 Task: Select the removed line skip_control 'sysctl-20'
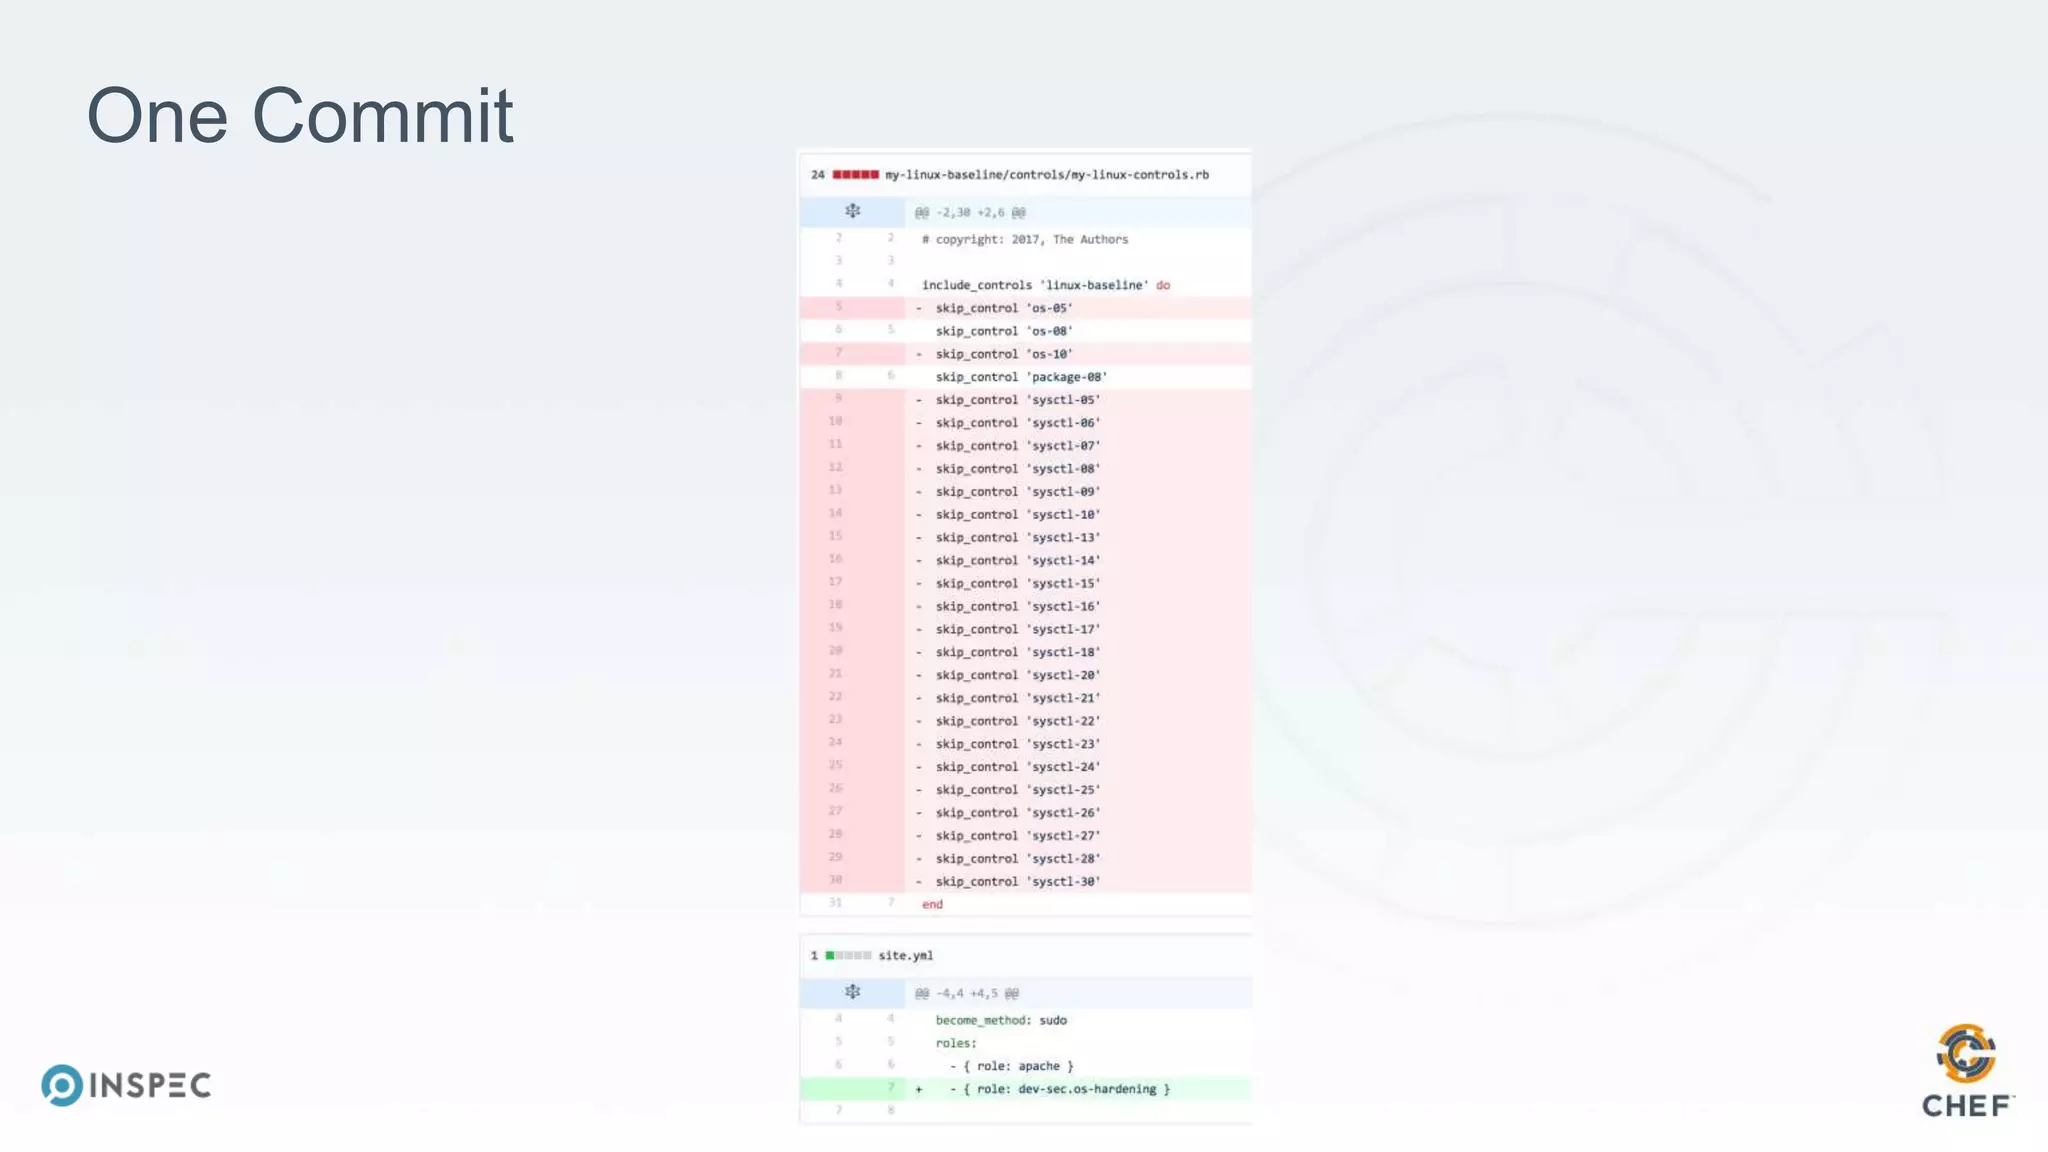(1025, 676)
